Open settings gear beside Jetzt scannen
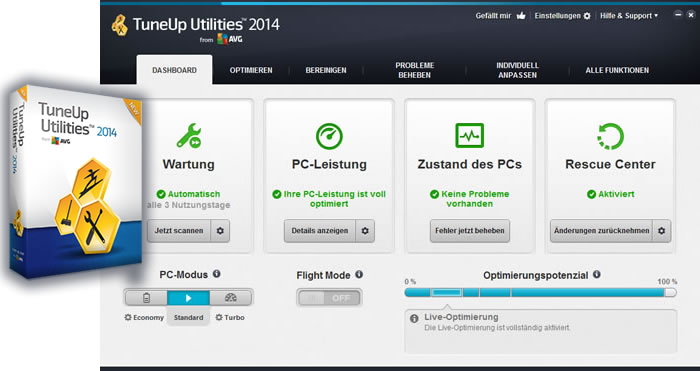This screenshot has width=700, height=371. coord(220,231)
